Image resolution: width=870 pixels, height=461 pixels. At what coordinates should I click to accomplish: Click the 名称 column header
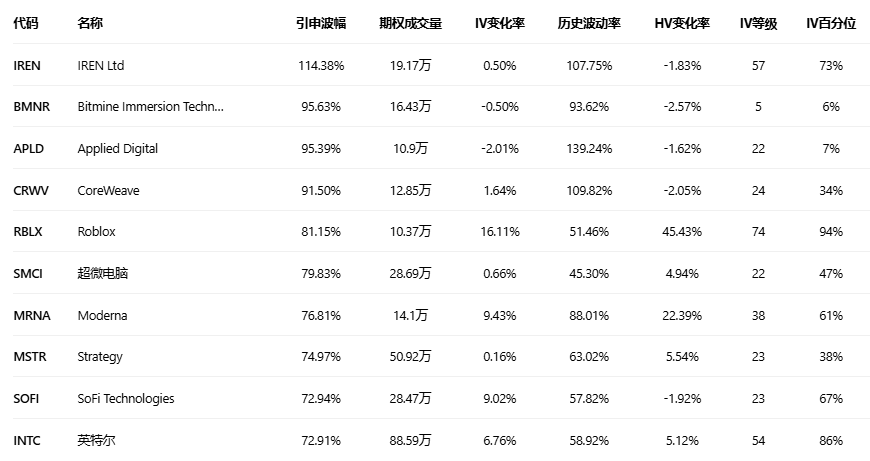90,23
